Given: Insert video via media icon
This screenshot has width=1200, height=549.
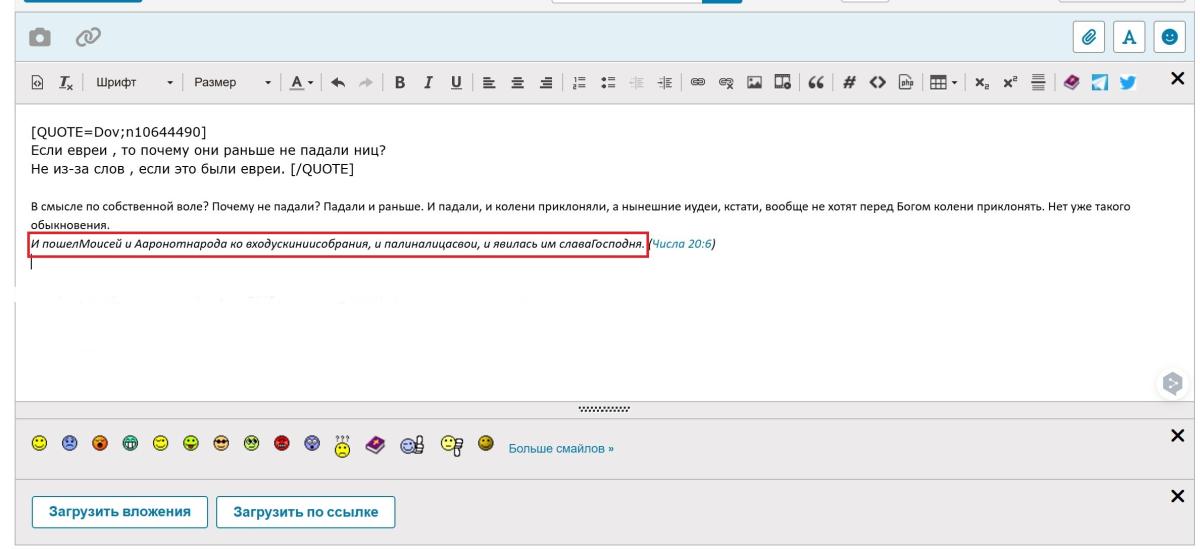Looking at the screenshot, I should 782,82.
